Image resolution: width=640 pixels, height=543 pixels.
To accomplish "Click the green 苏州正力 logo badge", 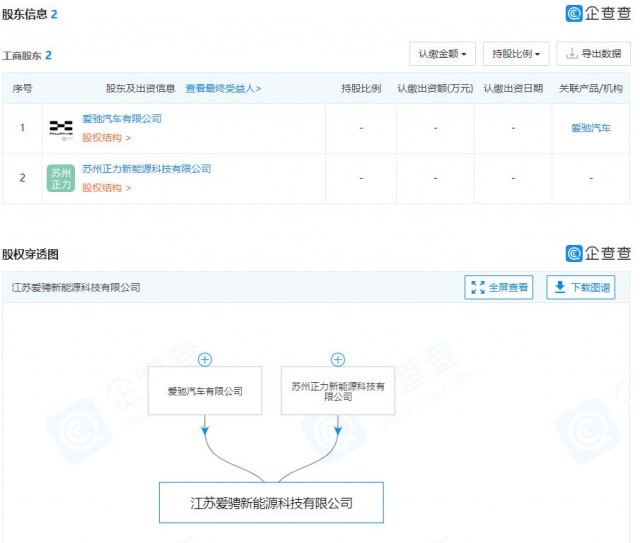I will [x=61, y=178].
